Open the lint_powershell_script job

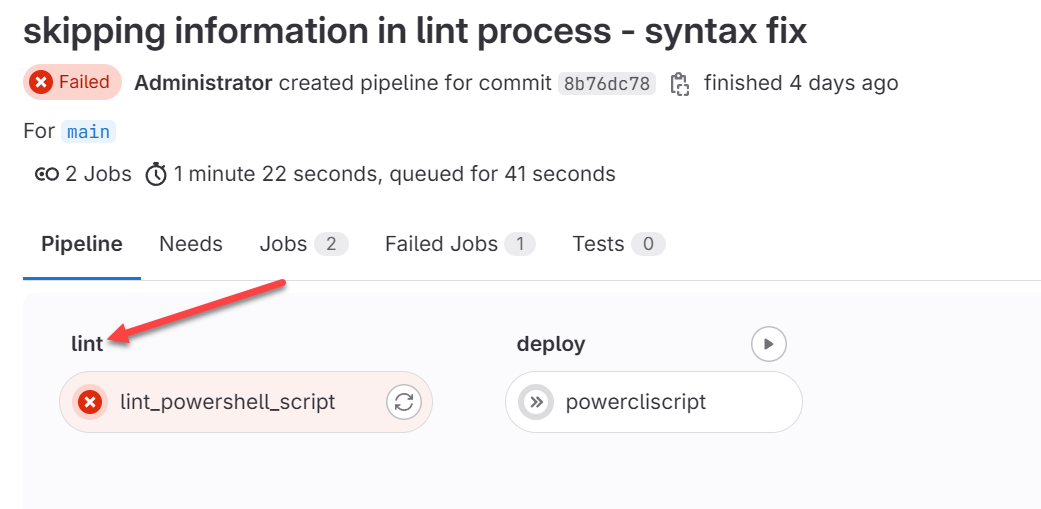227,402
